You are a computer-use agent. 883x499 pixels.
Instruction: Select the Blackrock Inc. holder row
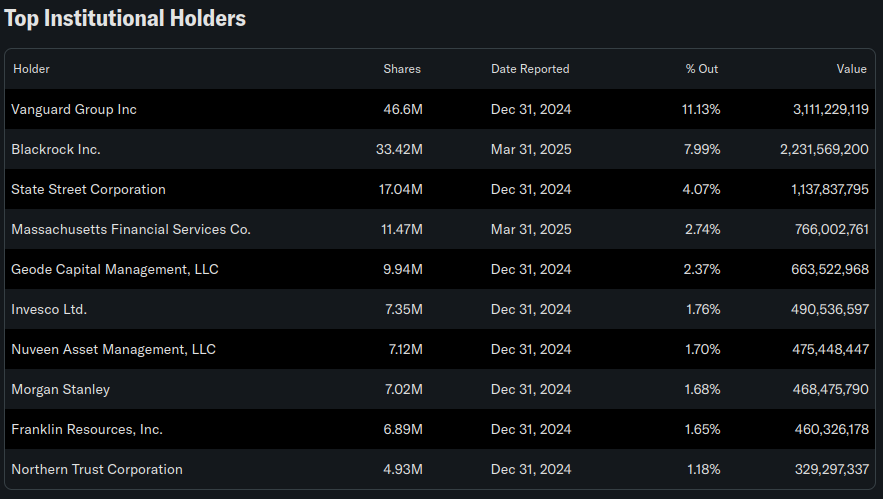440,149
